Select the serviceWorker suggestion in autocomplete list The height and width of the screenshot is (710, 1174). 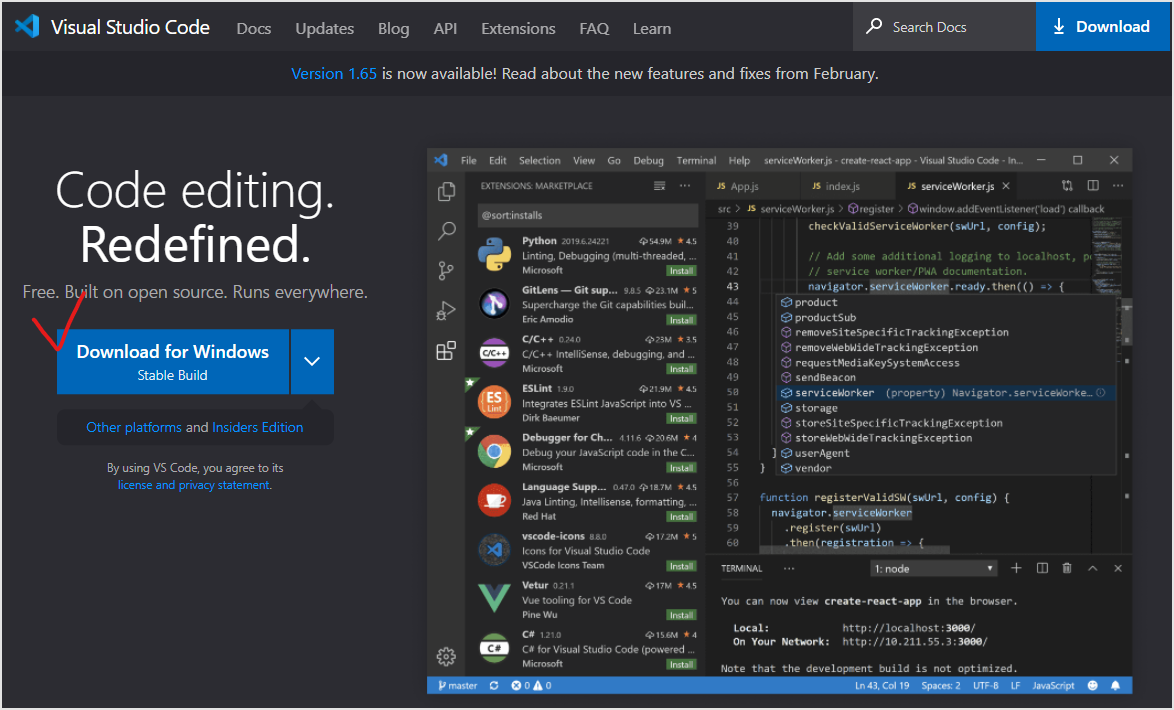tap(947, 392)
